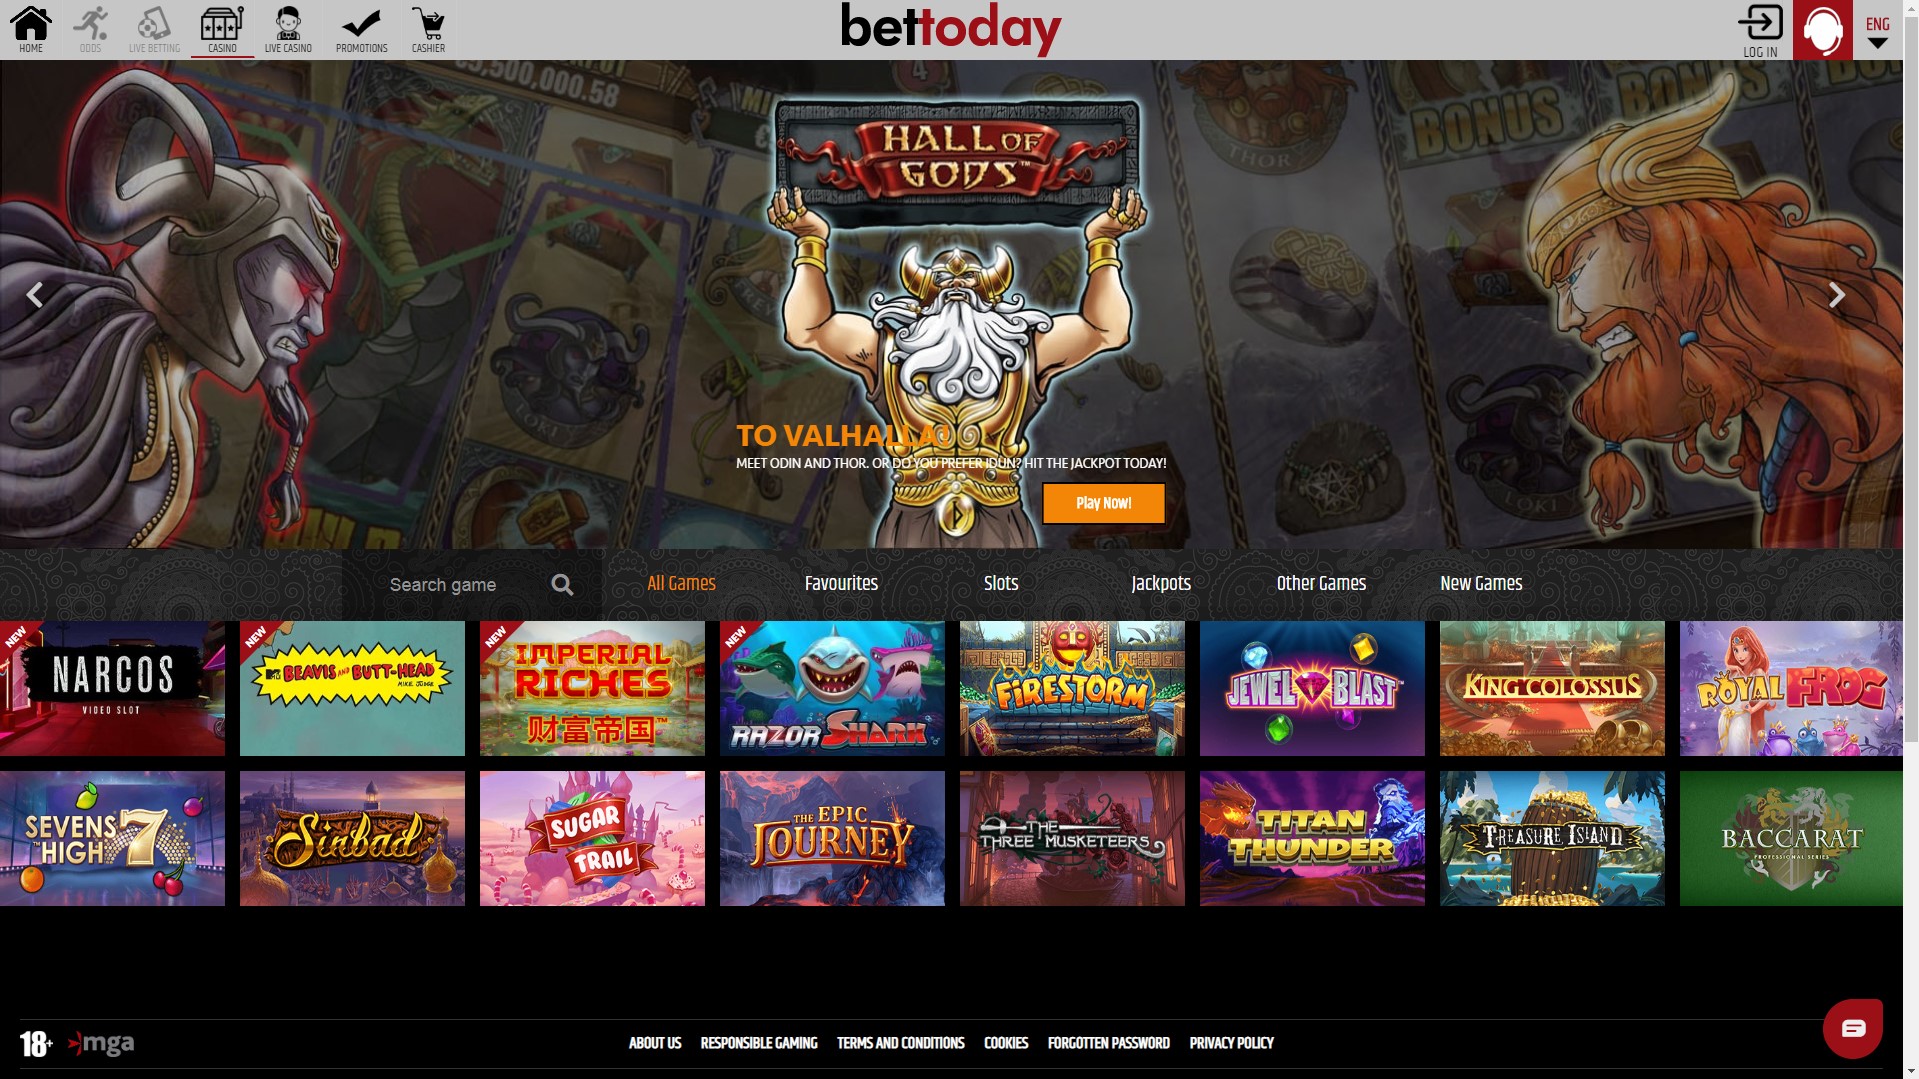Viewport: 1919px width, 1079px height.
Task: Open the Titan Thunder game thumbnail
Action: [1312, 838]
